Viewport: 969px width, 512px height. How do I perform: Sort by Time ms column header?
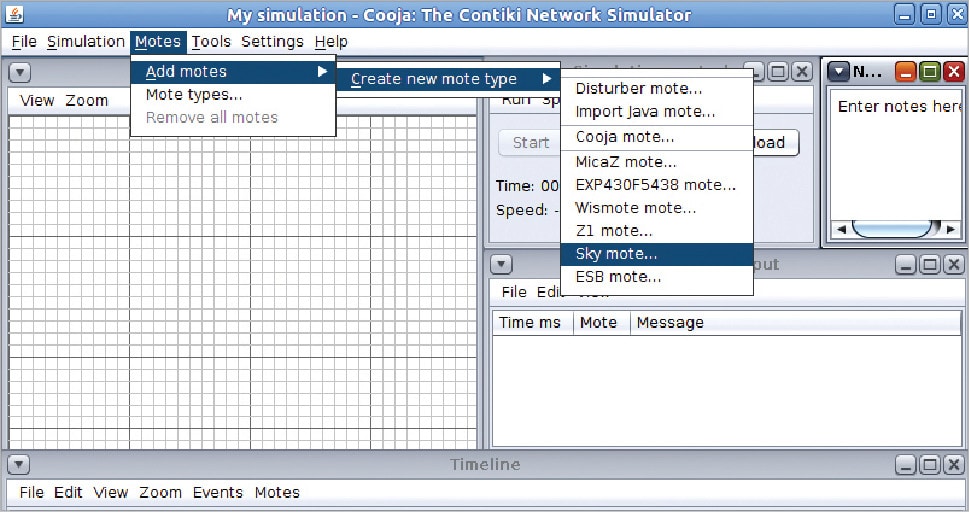(x=533, y=323)
